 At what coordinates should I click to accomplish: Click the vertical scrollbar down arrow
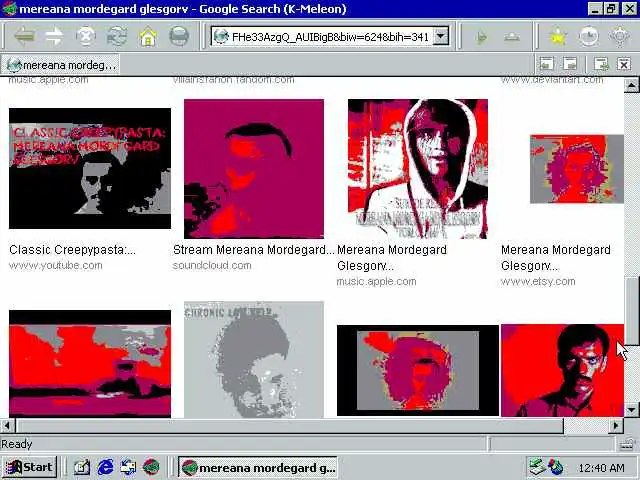pos(631,409)
